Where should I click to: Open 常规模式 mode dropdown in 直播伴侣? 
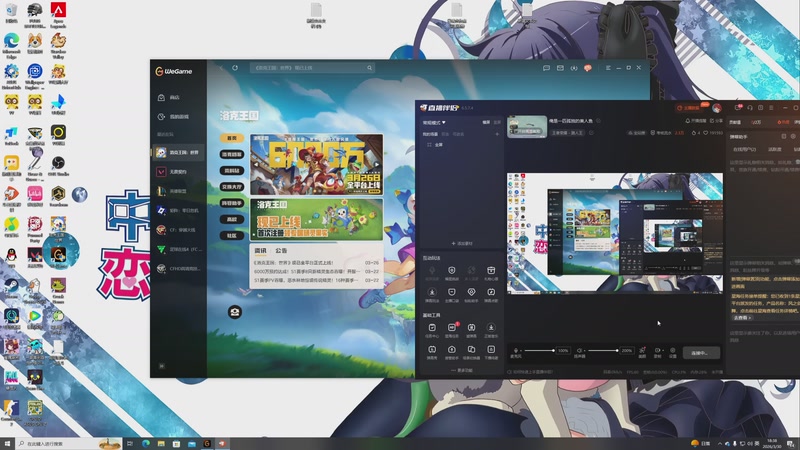434,122
